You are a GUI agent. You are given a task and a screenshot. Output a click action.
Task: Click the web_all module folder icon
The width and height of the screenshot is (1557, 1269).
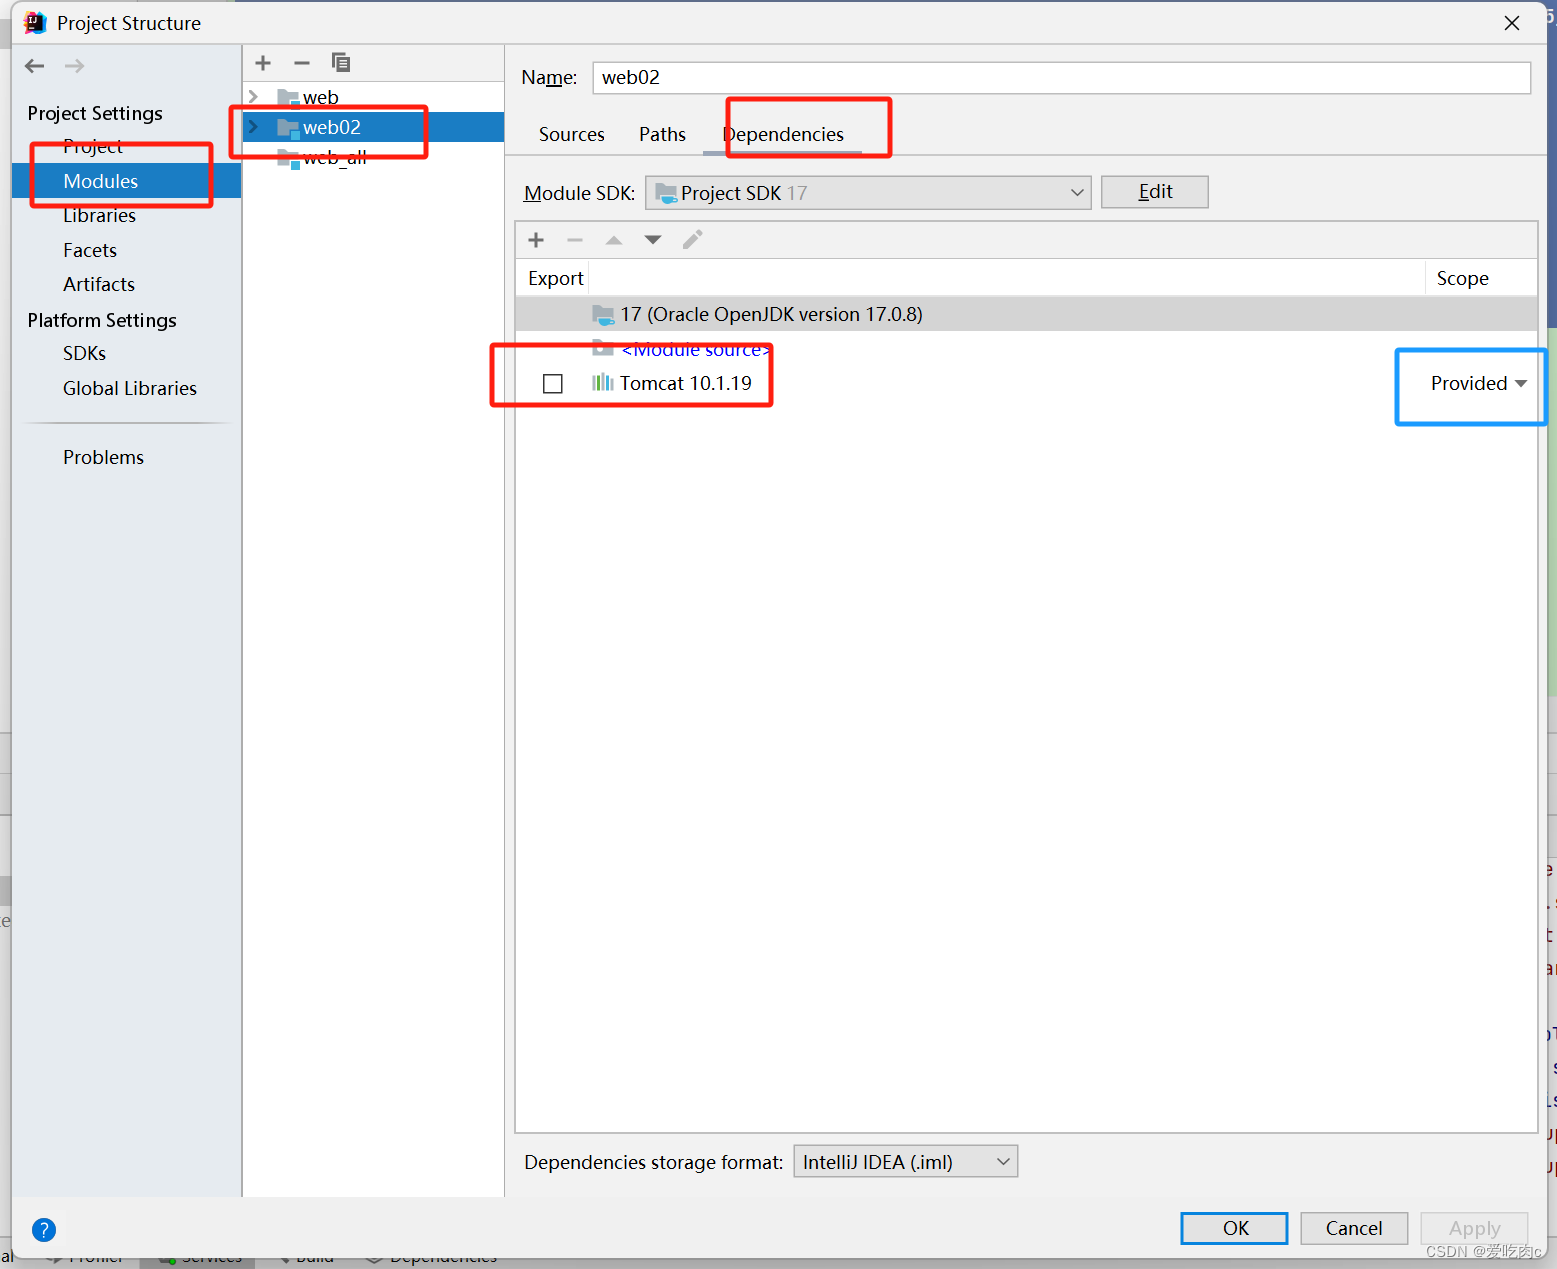click(288, 158)
